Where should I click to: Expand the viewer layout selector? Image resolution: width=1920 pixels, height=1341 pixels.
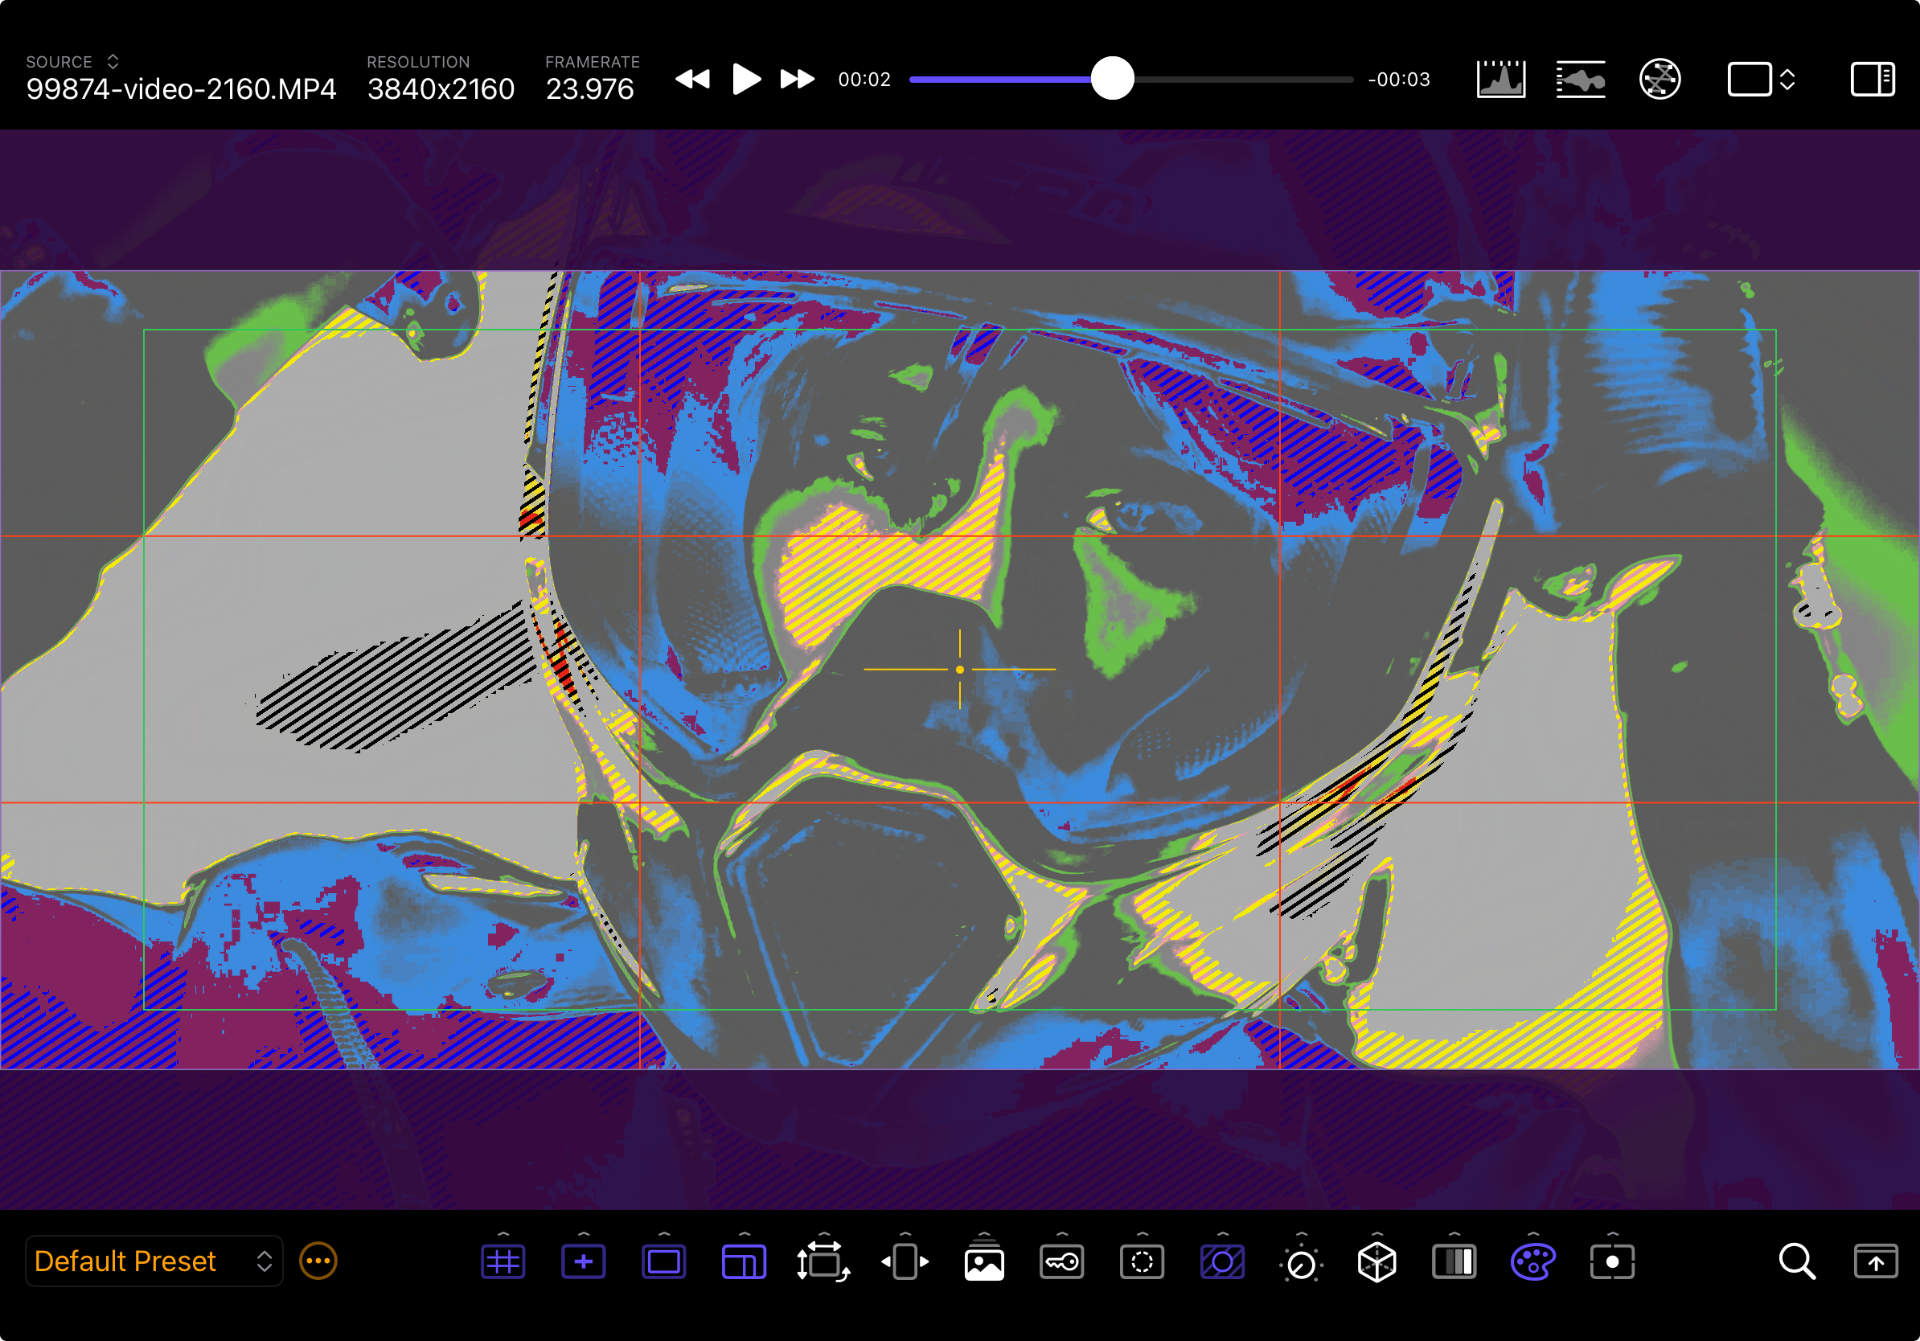click(x=1761, y=79)
